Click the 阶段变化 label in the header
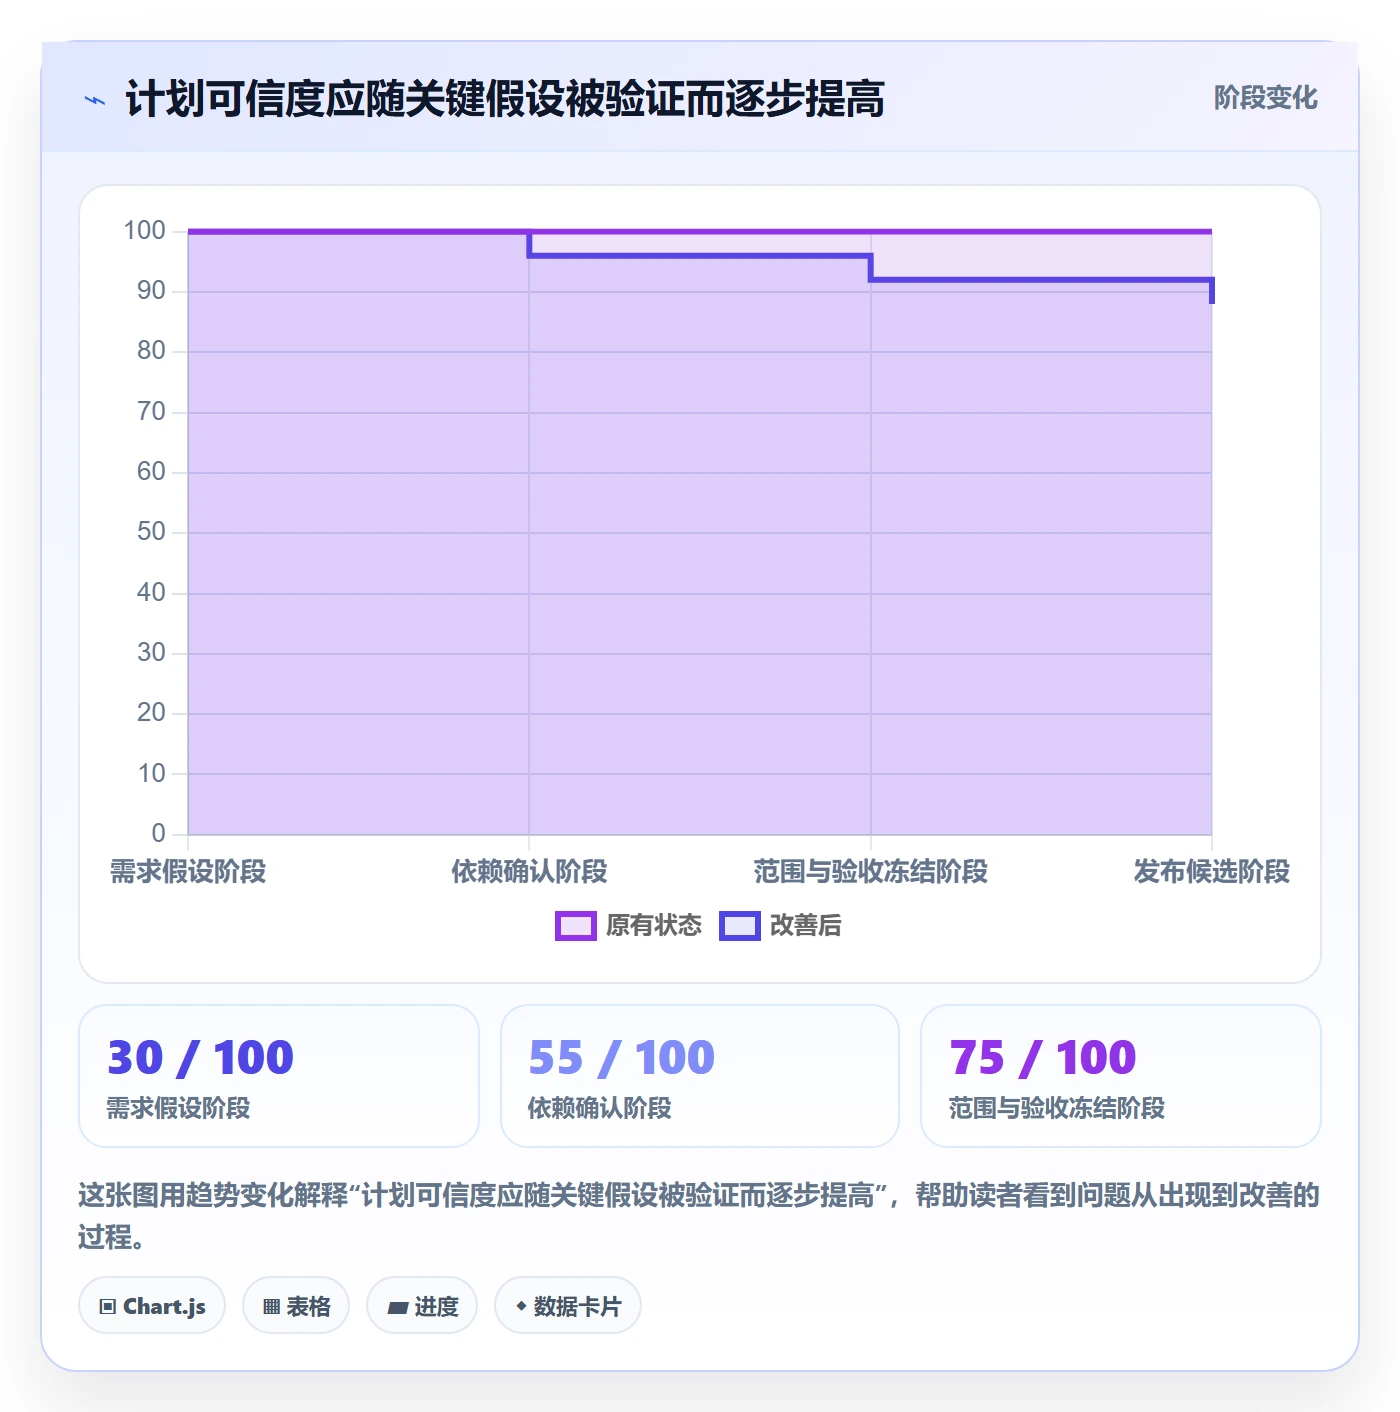The height and width of the screenshot is (1412, 1400). click(x=1265, y=98)
